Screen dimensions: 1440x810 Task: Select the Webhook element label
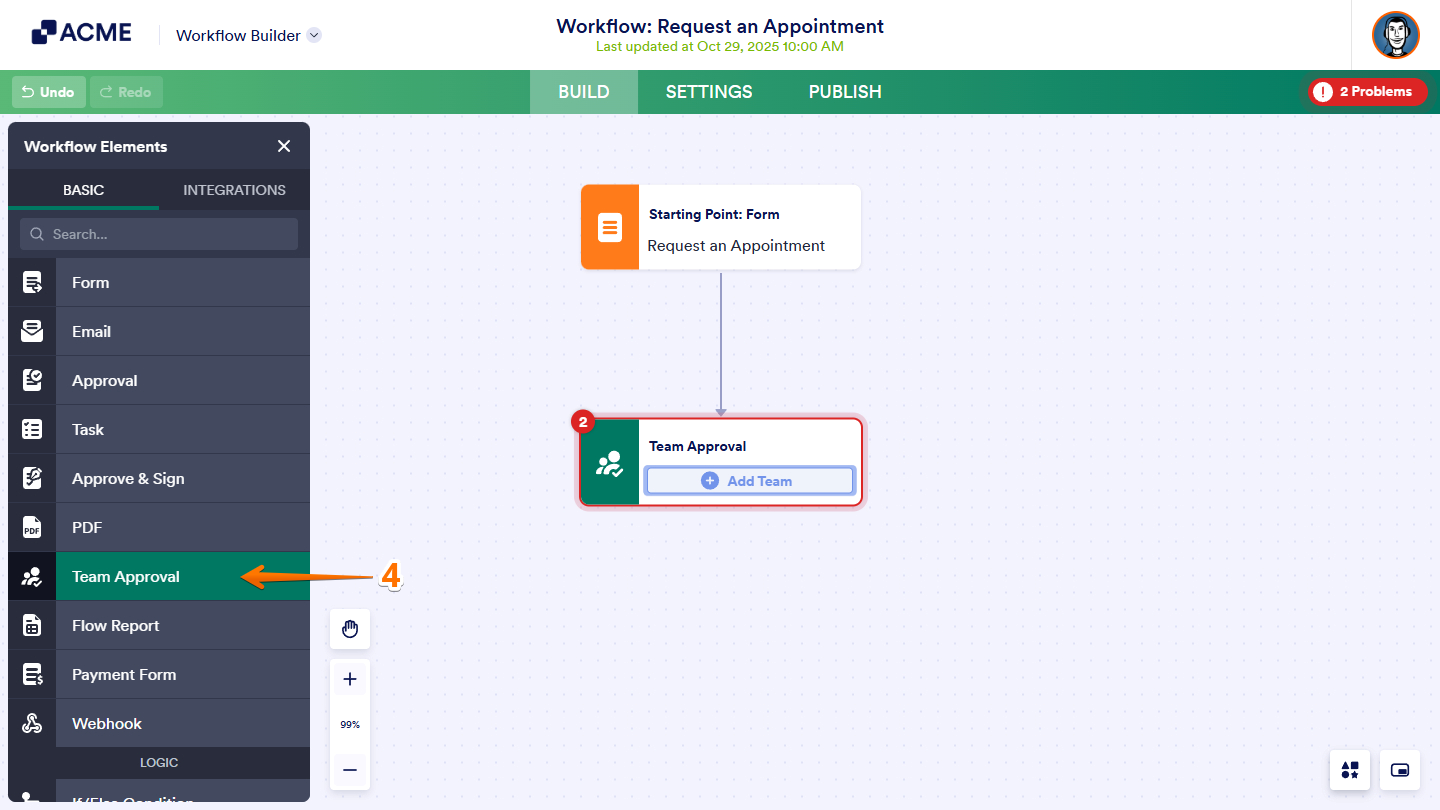tap(107, 724)
